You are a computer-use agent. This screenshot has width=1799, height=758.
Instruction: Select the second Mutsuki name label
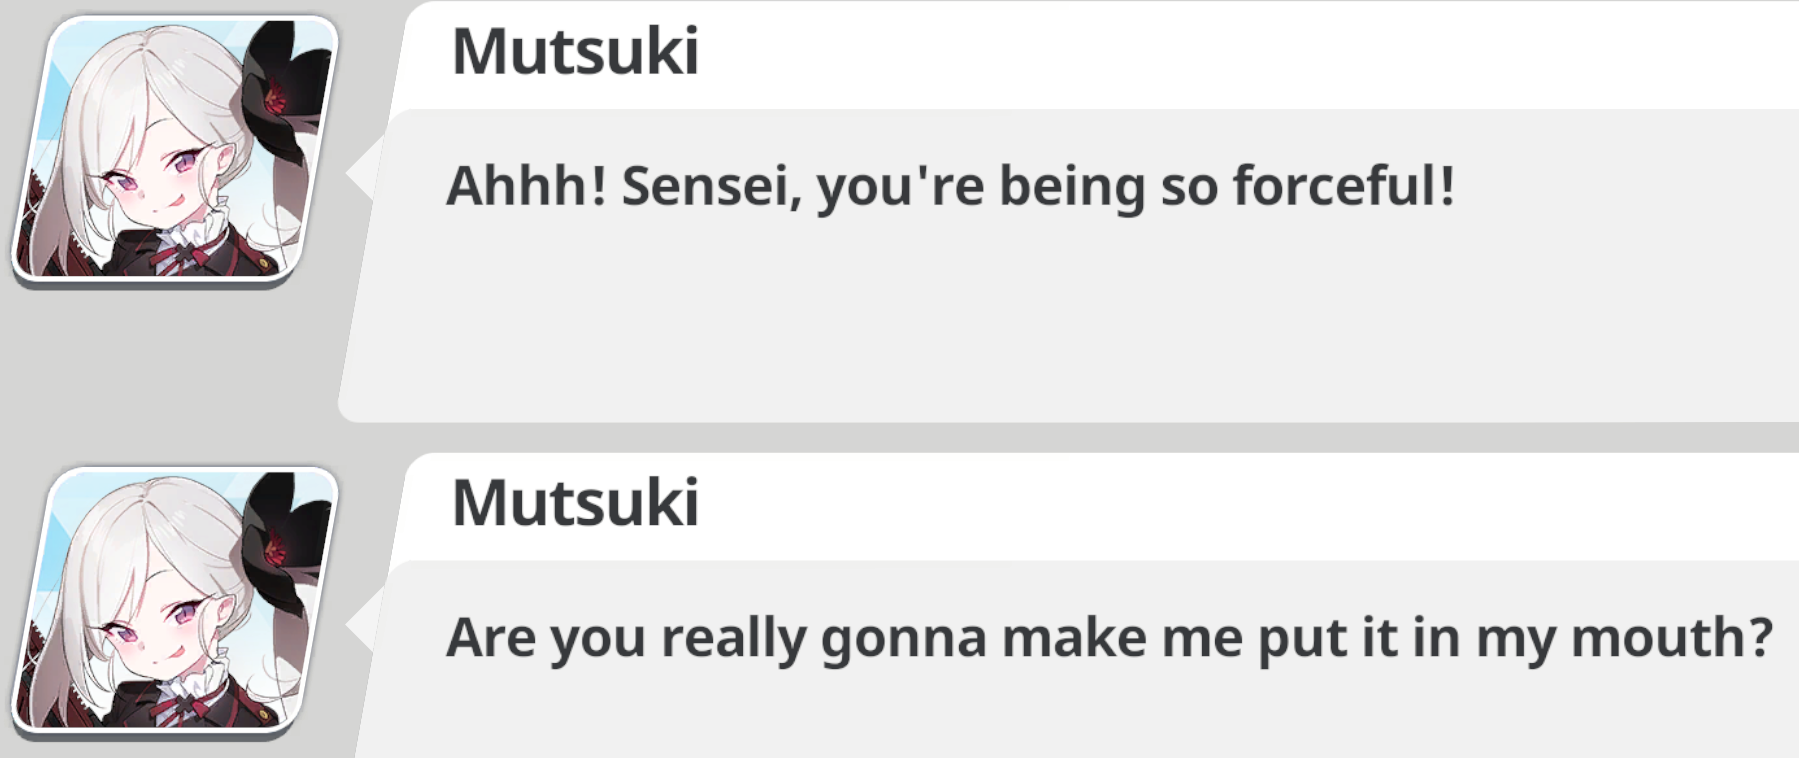[575, 502]
